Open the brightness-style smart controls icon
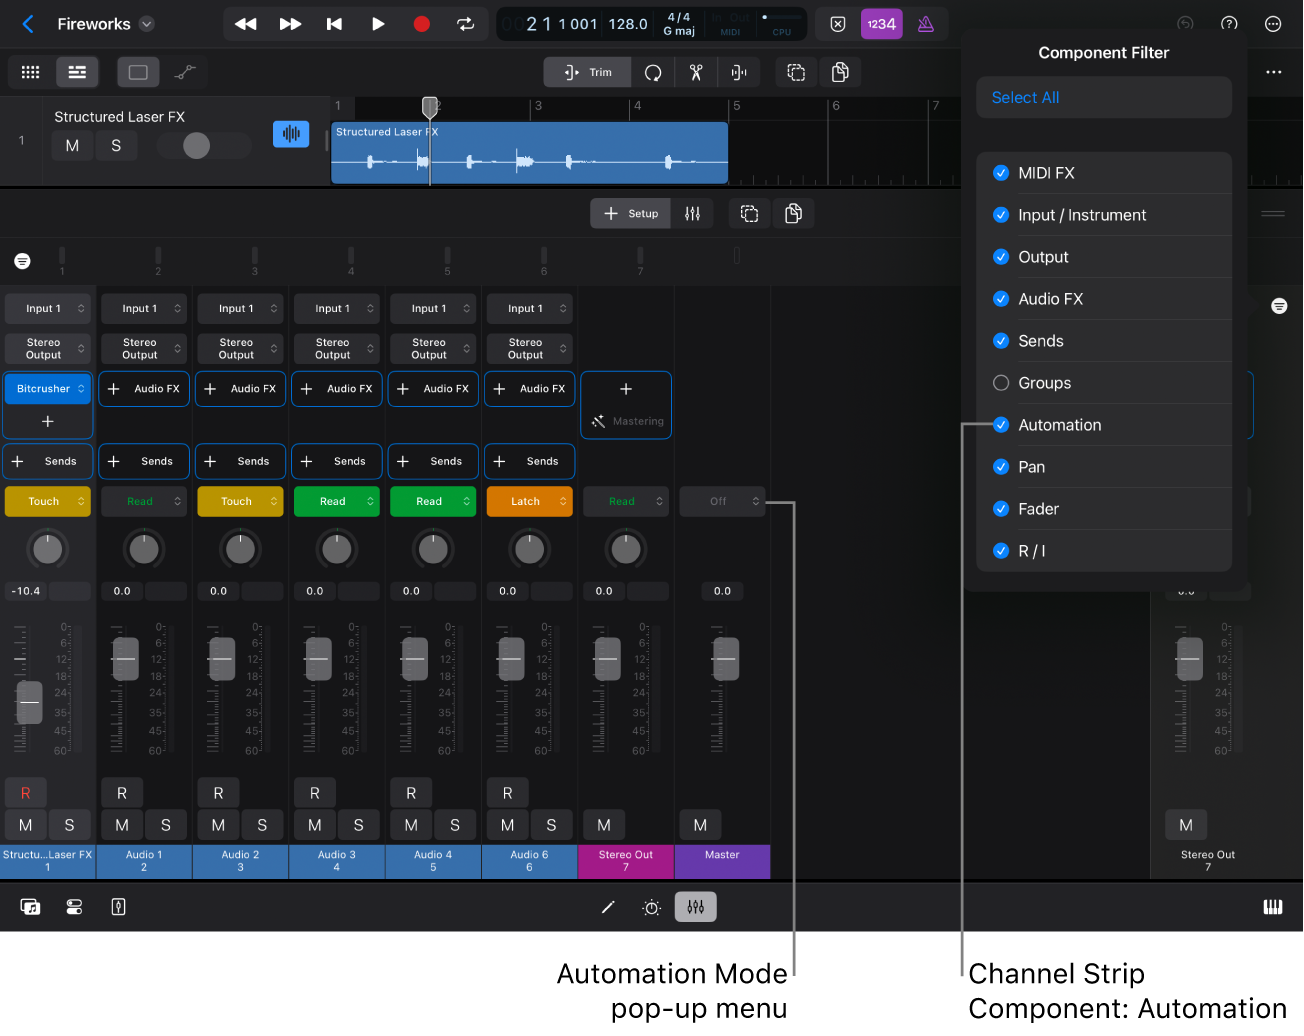This screenshot has height=1036, width=1304. (651, 907)
